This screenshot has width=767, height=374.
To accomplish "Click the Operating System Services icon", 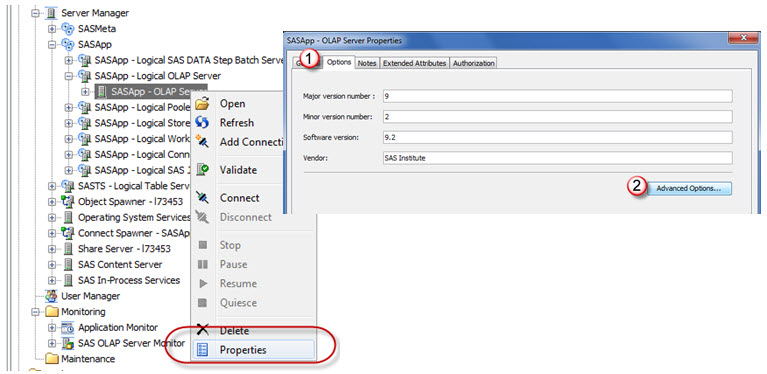I will click(x=68, y=217).
